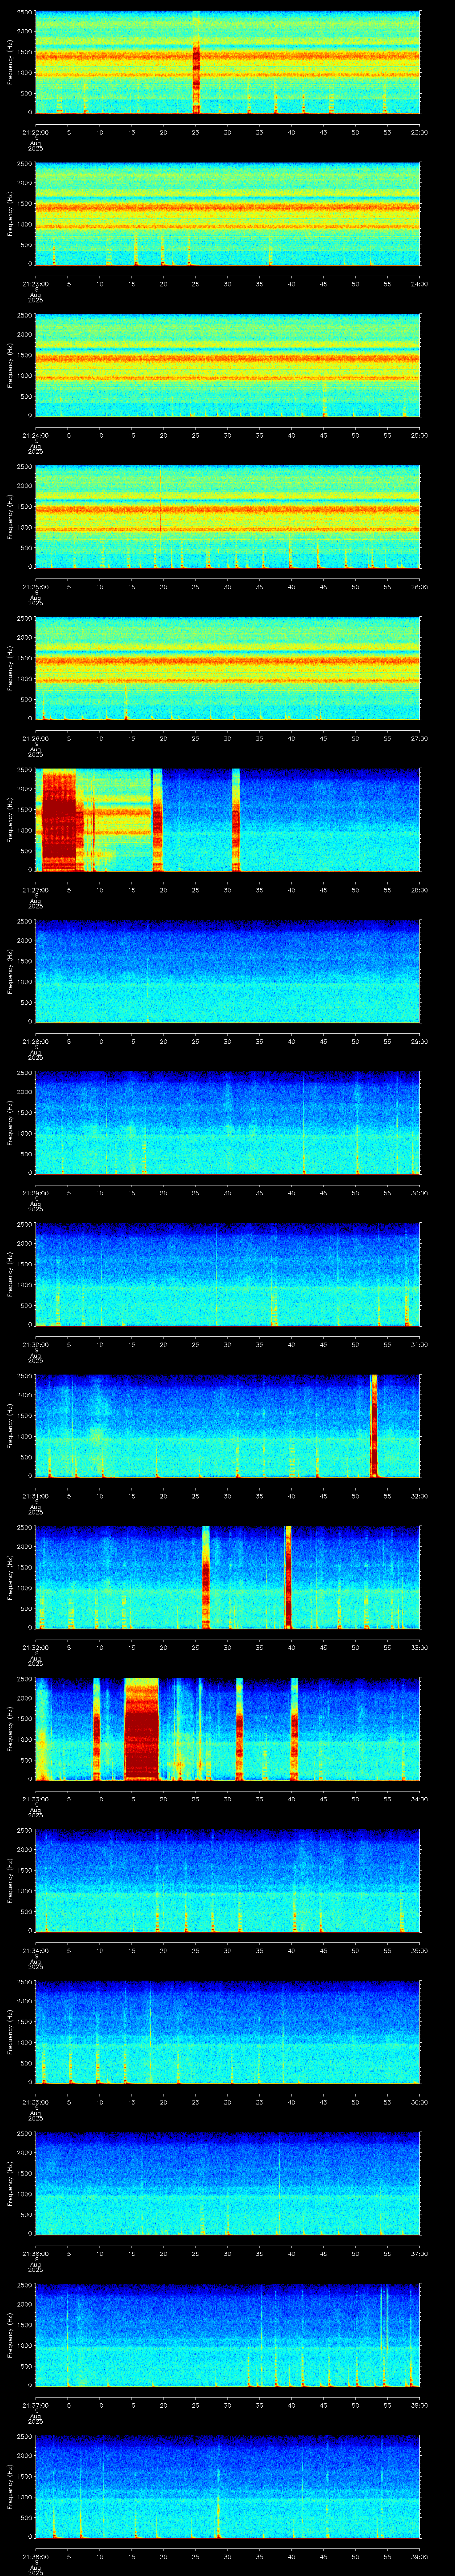The image size is (455, 2576).
Task: Open the spectrogram panel starting at 21:38:00
Action: pyautogui.click(x=227, y=2485)
